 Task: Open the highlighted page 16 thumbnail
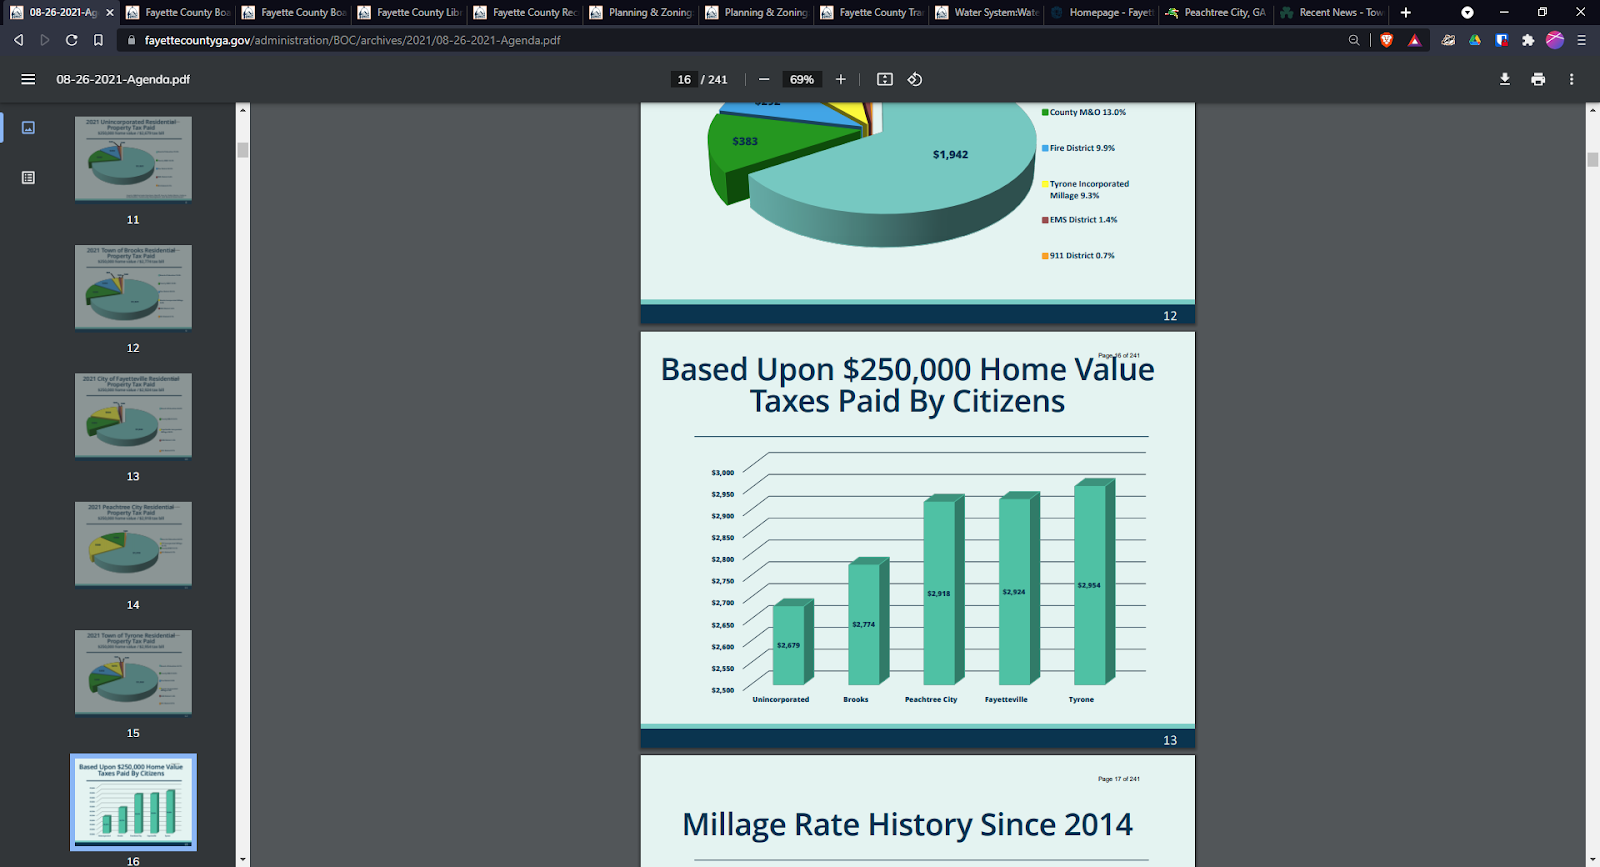click(x=133, y=802)
